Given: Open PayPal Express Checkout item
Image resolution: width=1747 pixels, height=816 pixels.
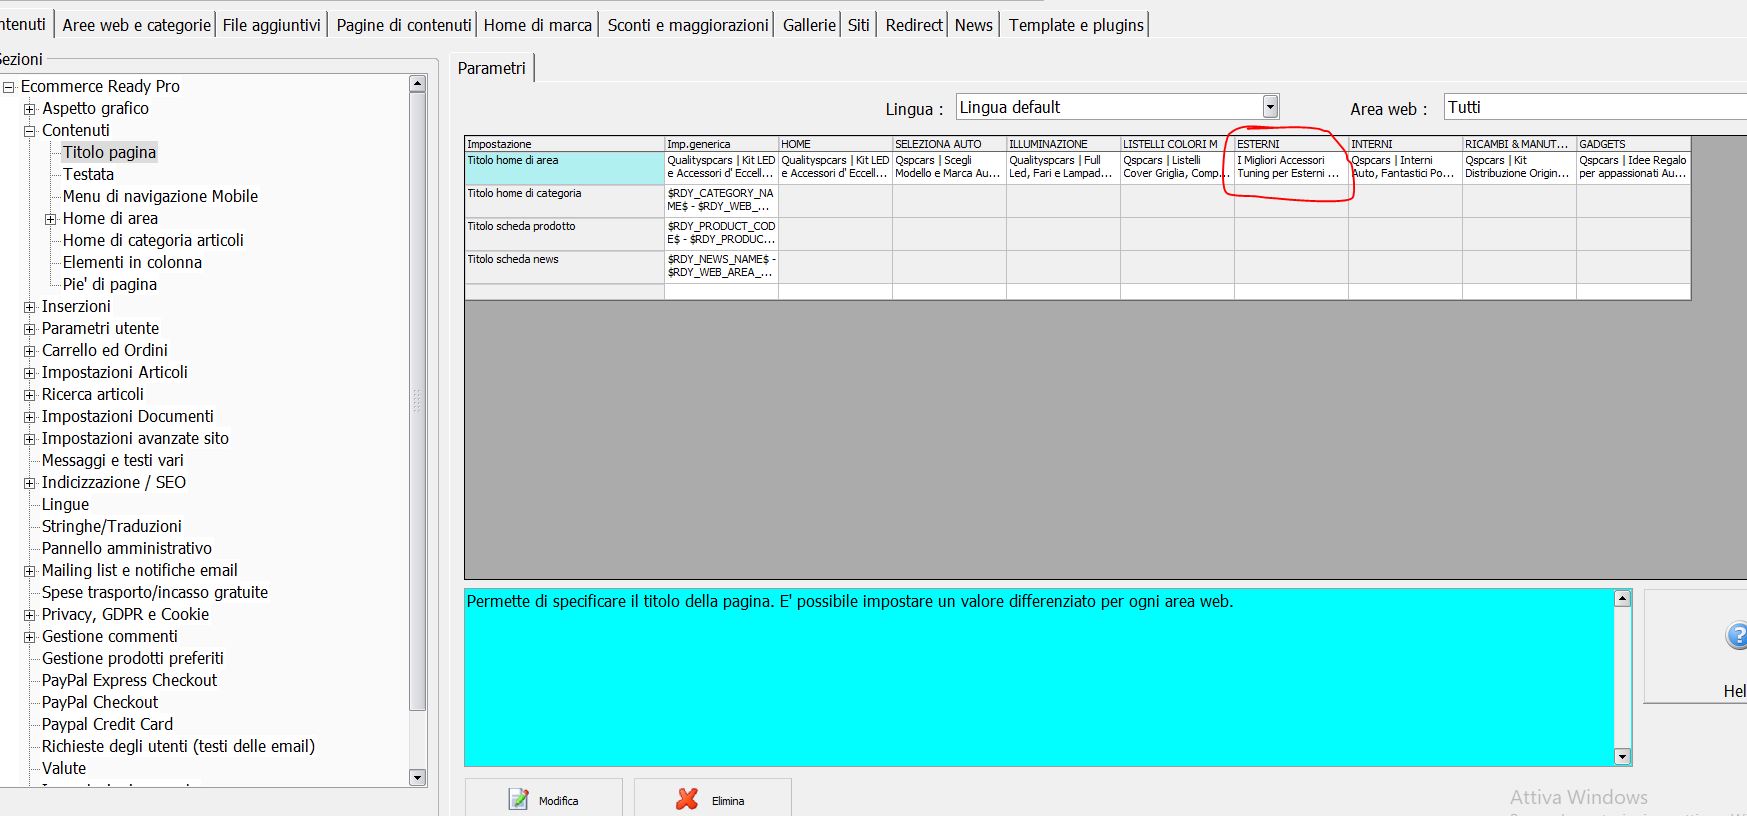Looking at the screenshot, I should click(129, 680).
